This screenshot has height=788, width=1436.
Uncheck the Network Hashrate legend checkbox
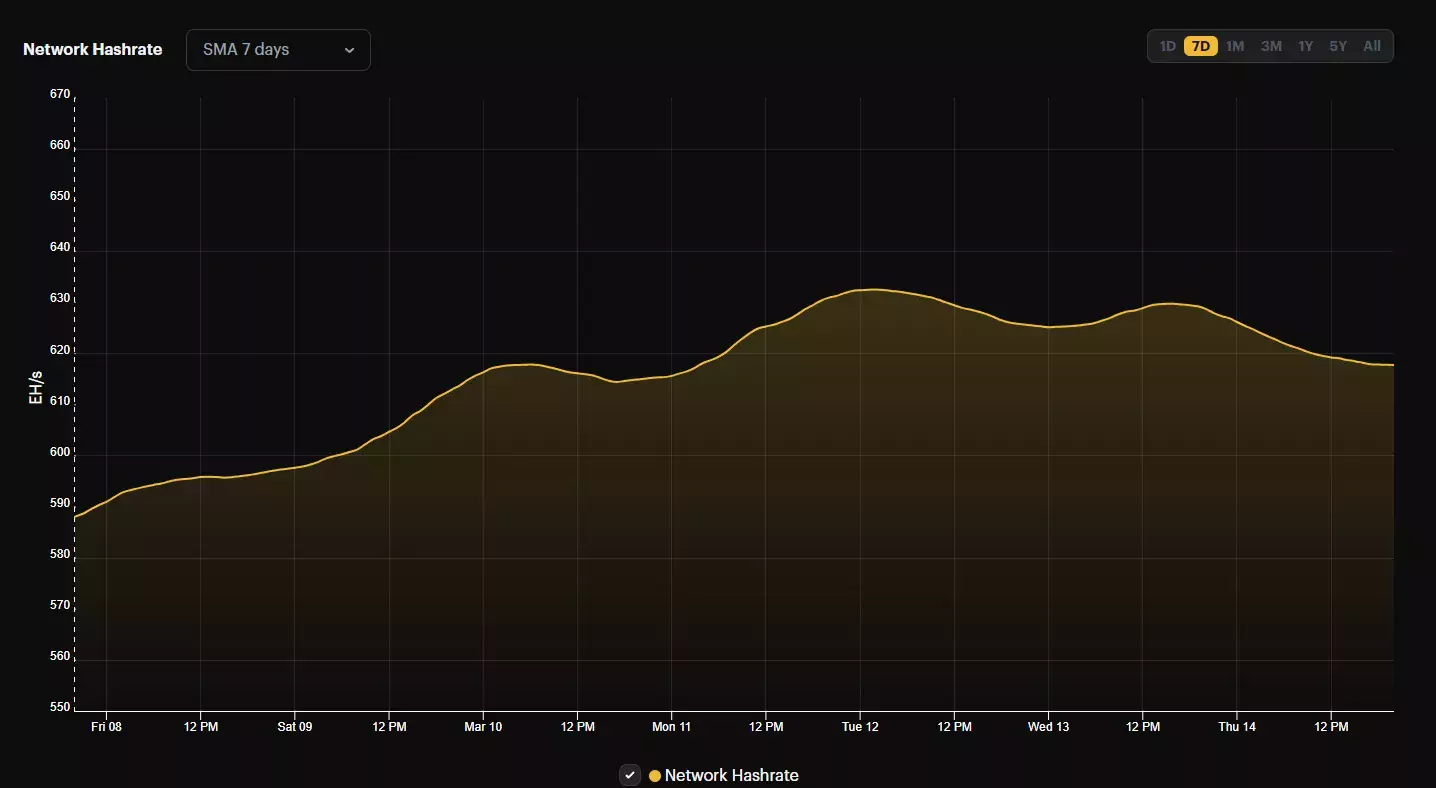pyautogui.click(x=630, y=775)
